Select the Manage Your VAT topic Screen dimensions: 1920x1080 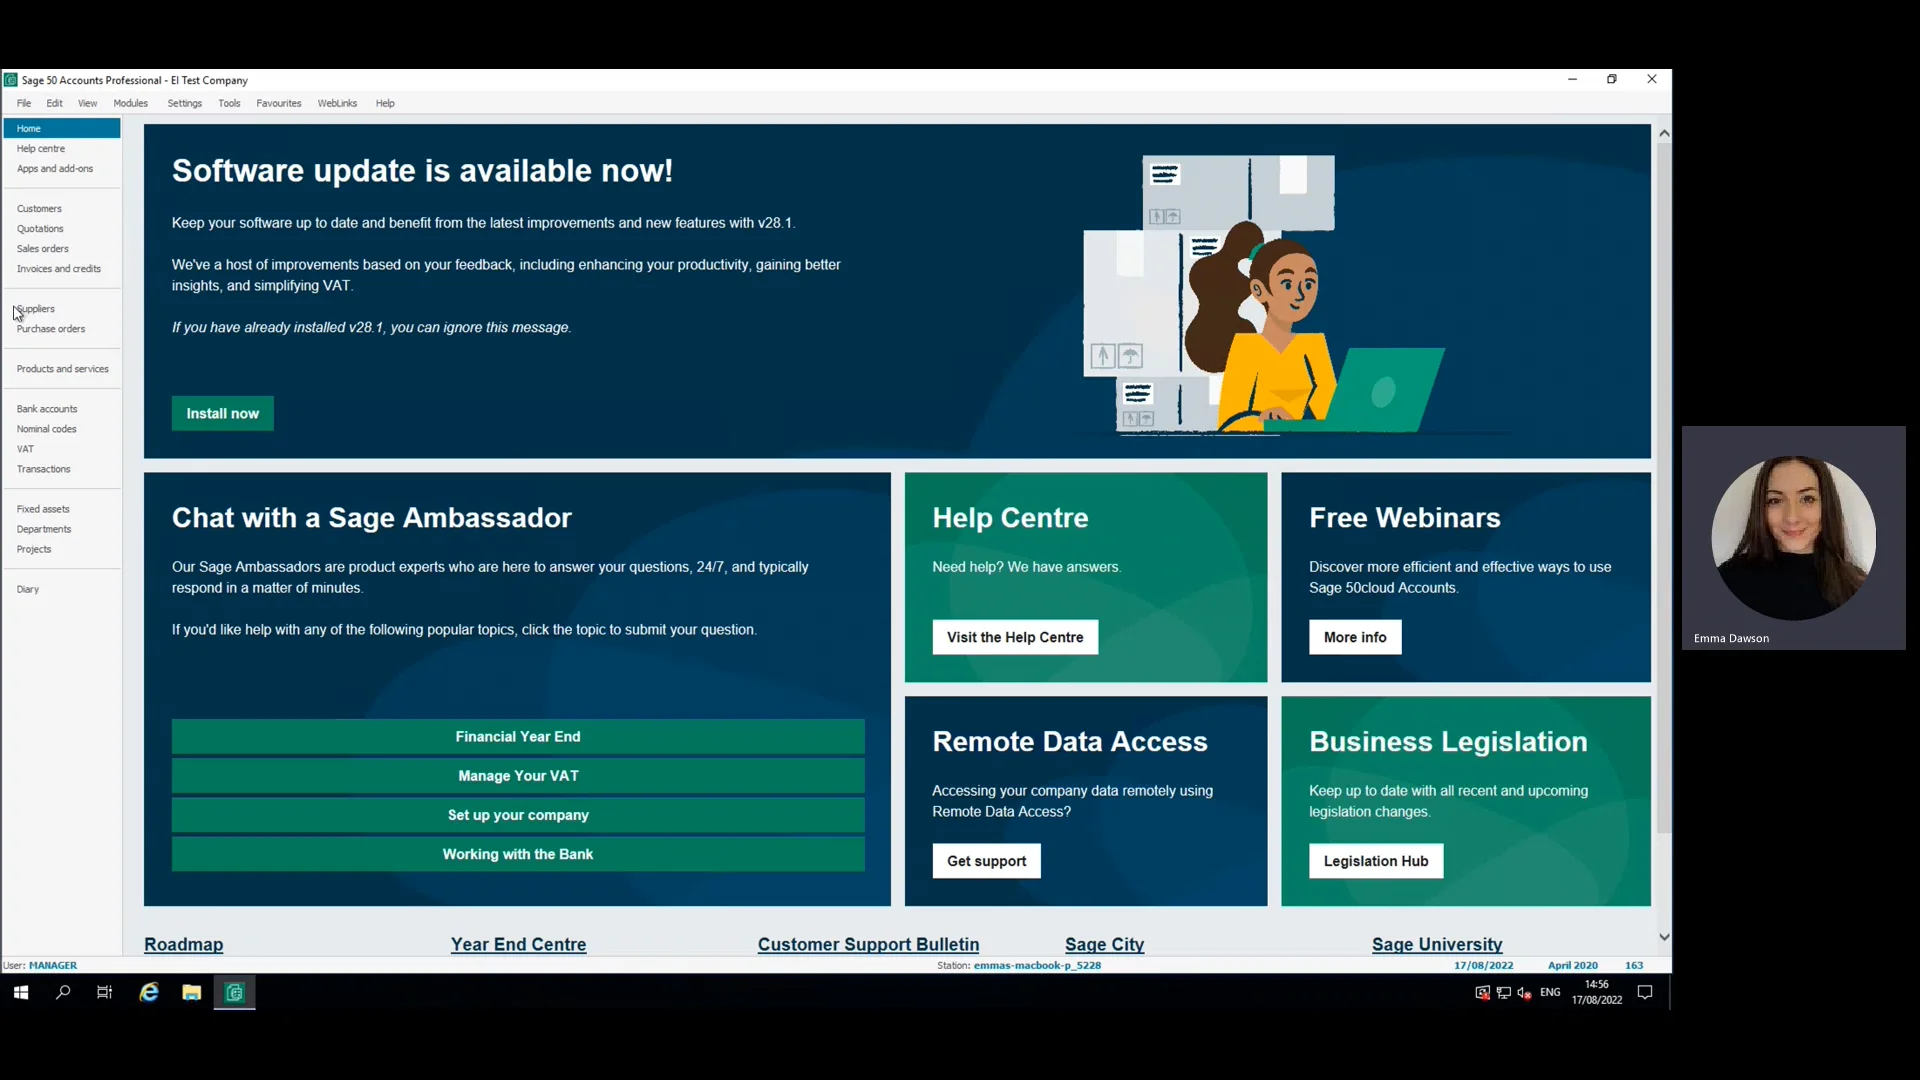[517, 775]
